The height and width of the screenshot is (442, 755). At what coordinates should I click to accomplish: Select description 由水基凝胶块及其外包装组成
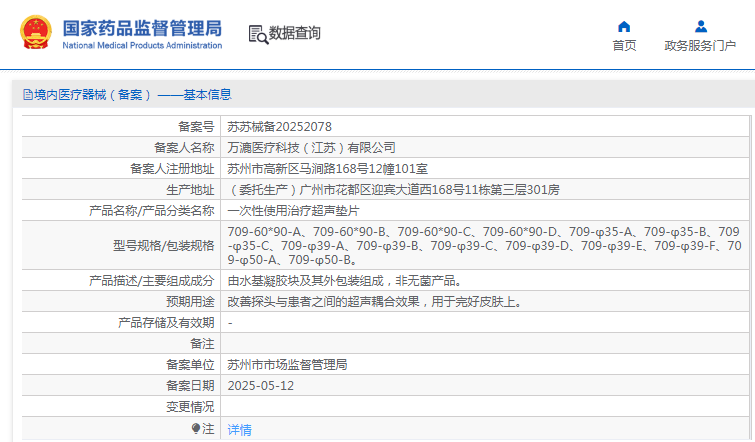[x=345, y=281]
